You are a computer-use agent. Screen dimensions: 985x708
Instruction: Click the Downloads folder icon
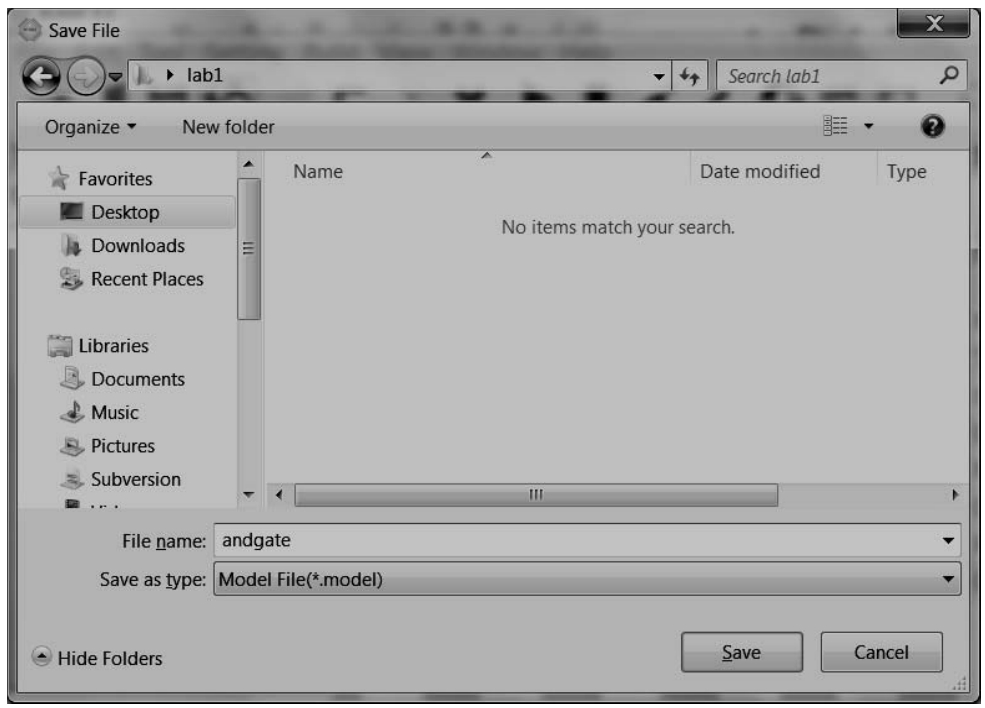click(x=71, y=245)
